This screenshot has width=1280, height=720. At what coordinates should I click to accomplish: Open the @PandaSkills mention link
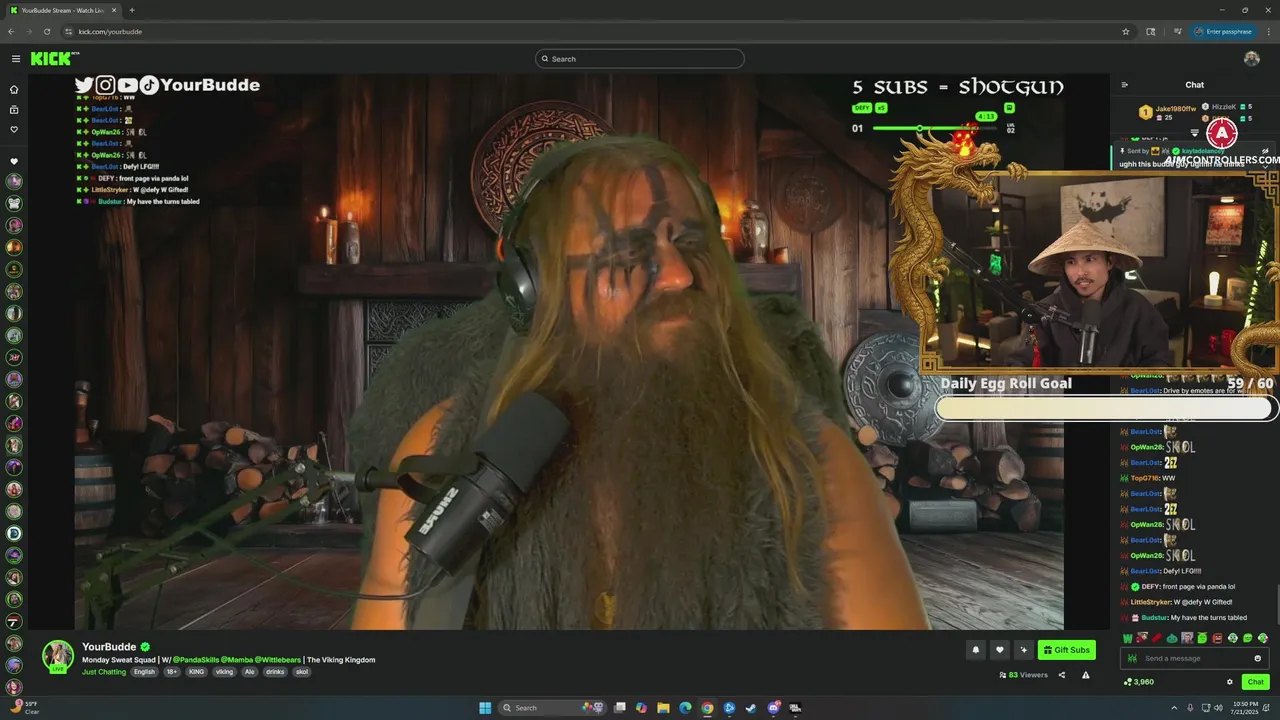pos(195,660)
